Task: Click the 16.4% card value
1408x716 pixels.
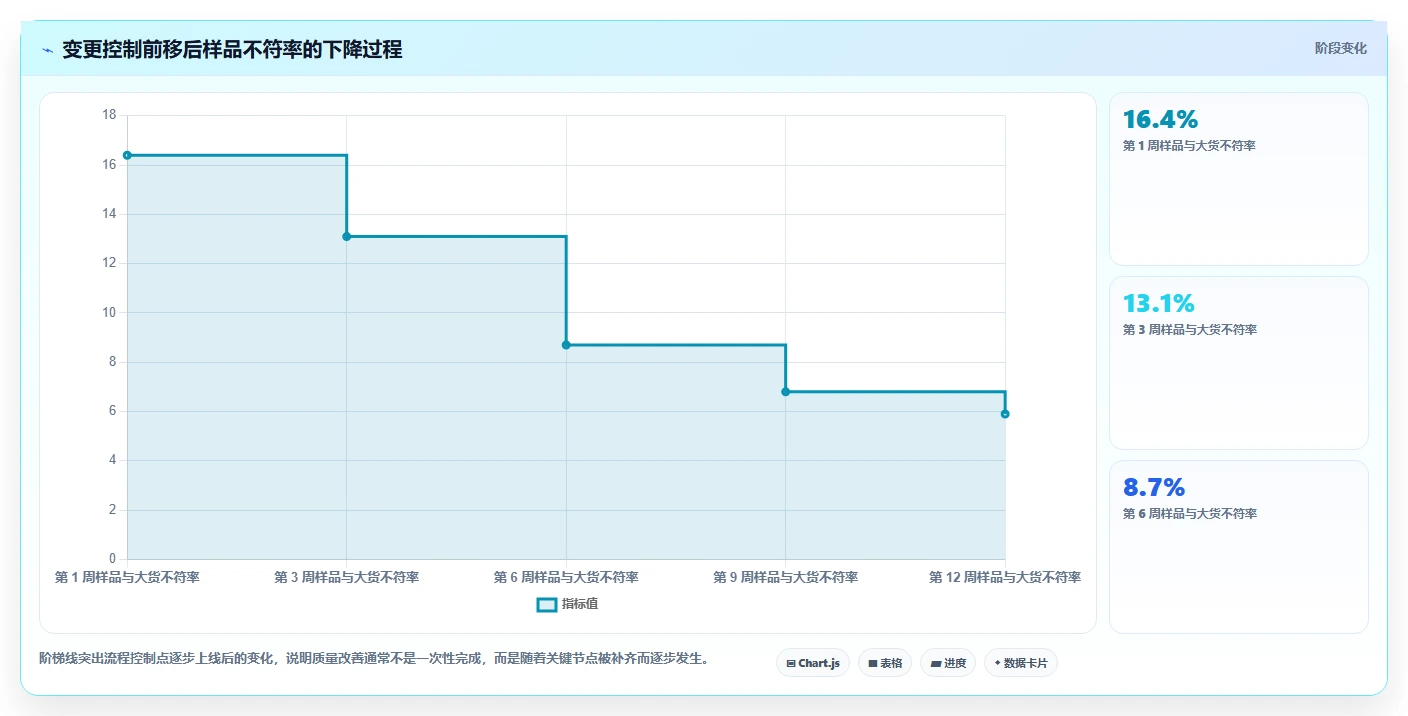Action: 1160,120
